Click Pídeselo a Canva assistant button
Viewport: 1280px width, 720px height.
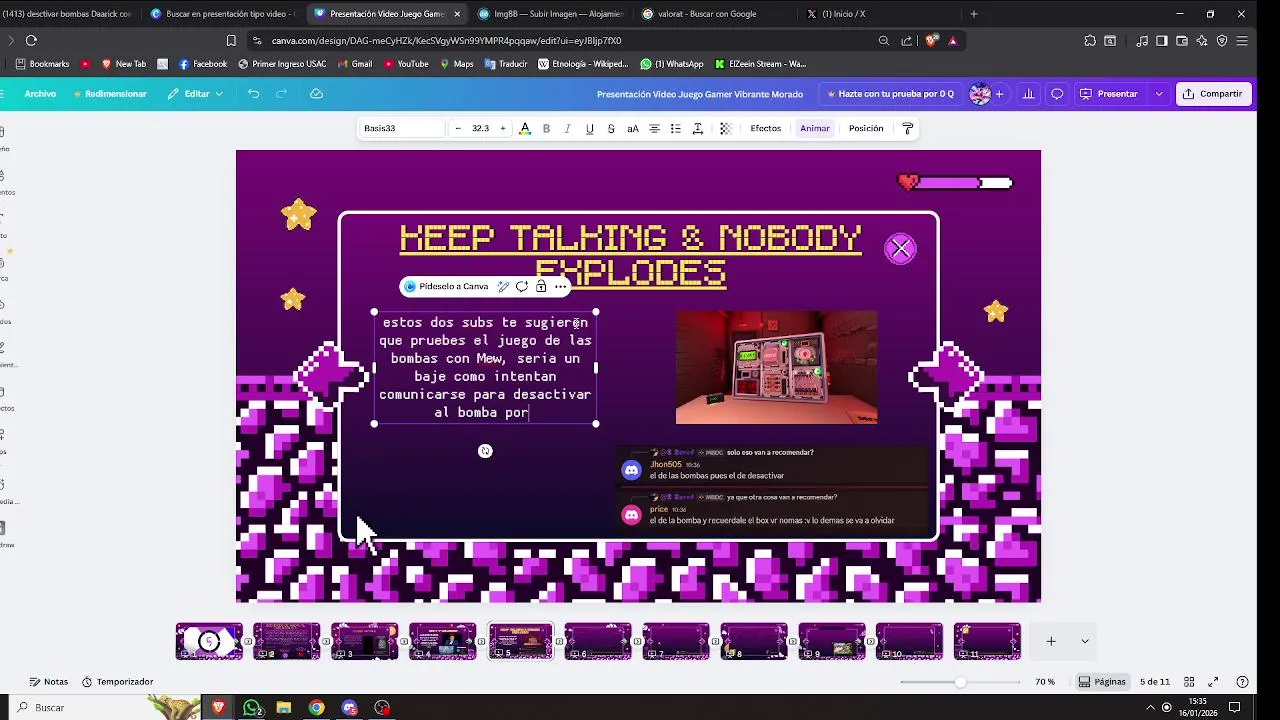click(x=447, y=286)
